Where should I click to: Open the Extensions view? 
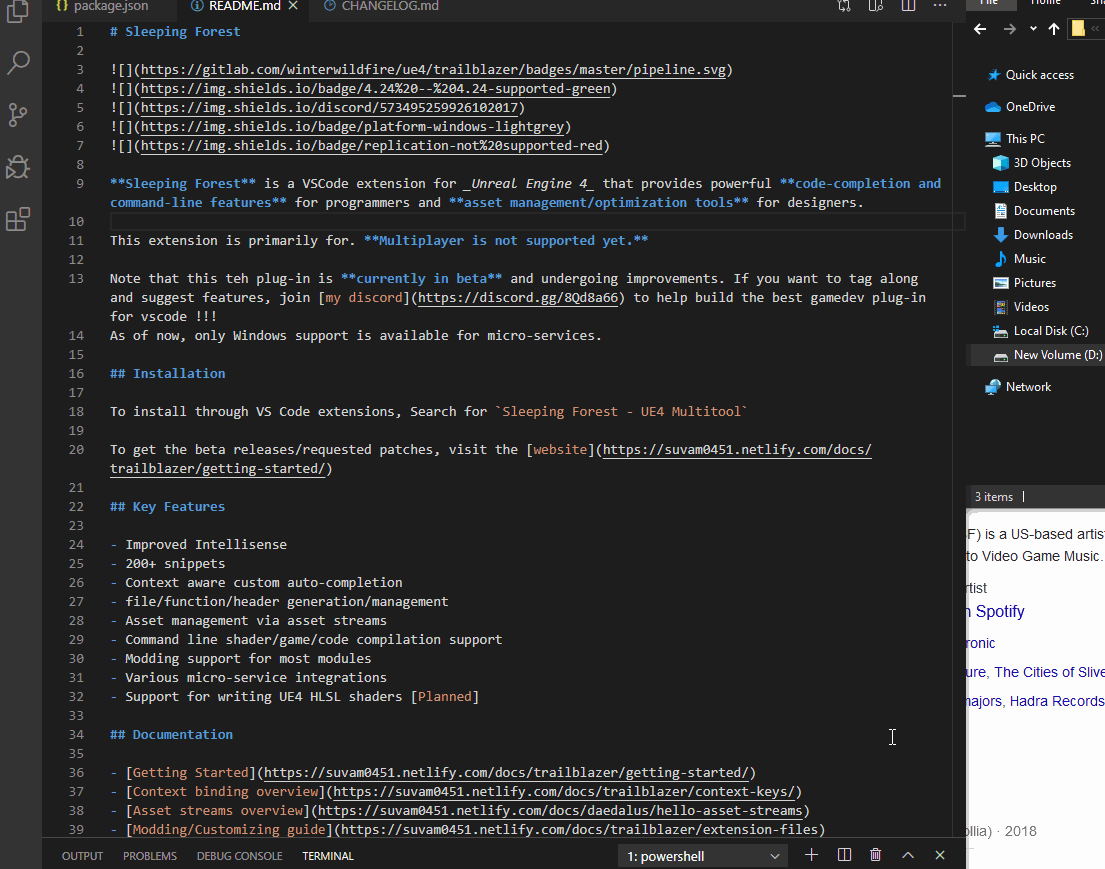tap(18, 219)
